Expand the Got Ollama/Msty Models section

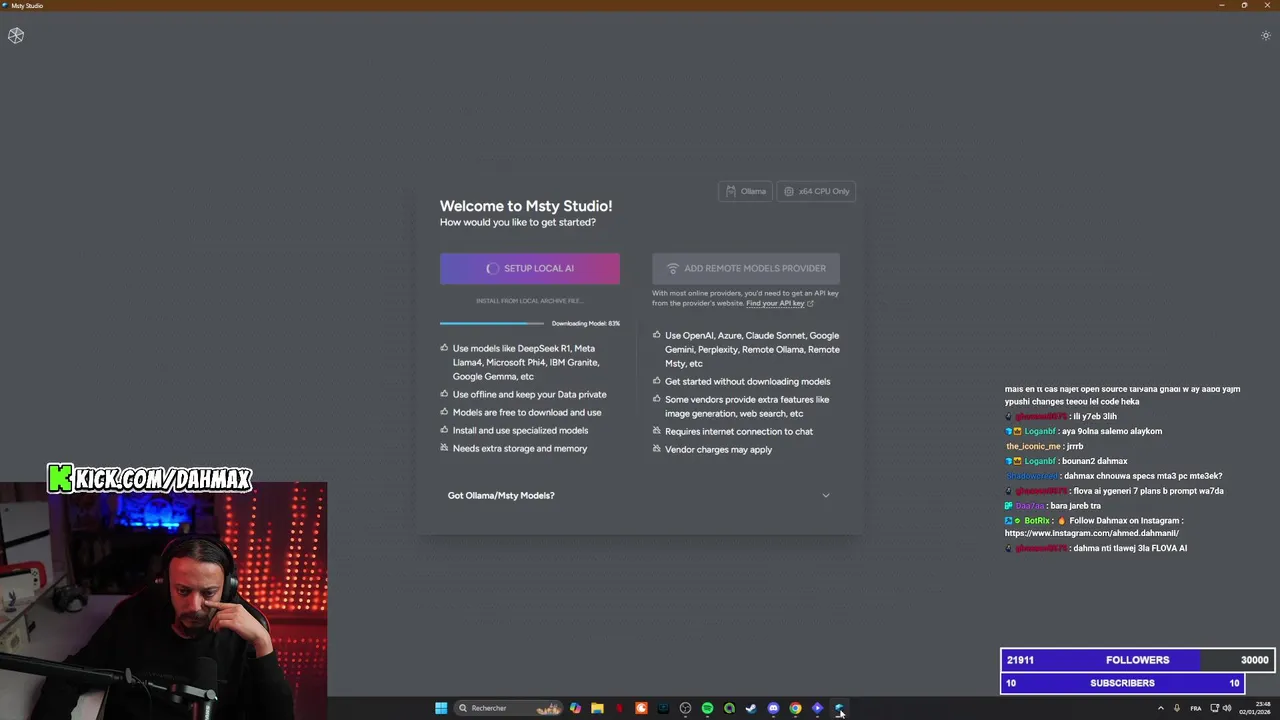639,495
